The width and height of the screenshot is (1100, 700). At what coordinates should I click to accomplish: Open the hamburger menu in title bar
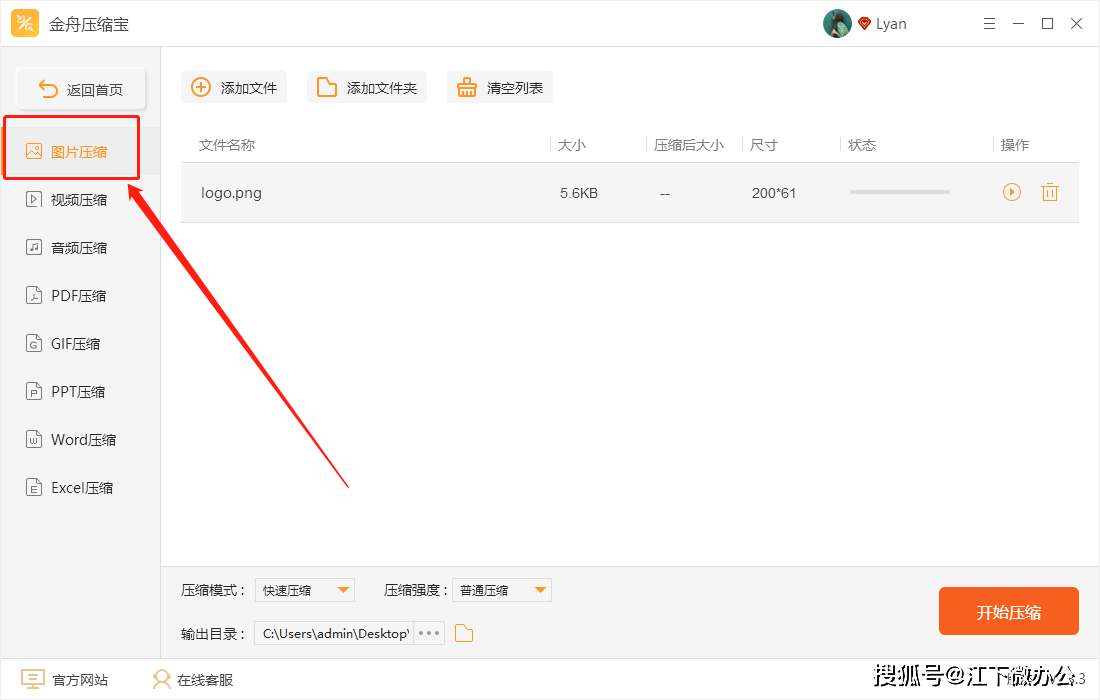point(989,24)
